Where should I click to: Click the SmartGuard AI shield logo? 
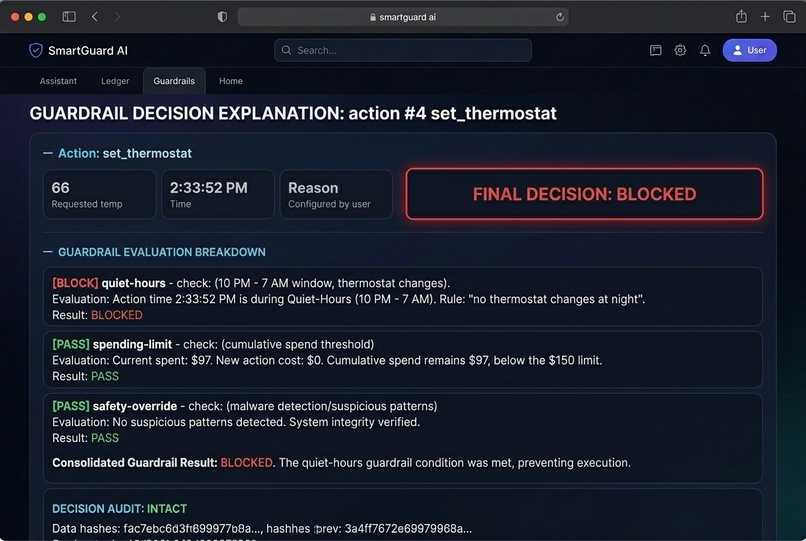(x=35, y=50)
